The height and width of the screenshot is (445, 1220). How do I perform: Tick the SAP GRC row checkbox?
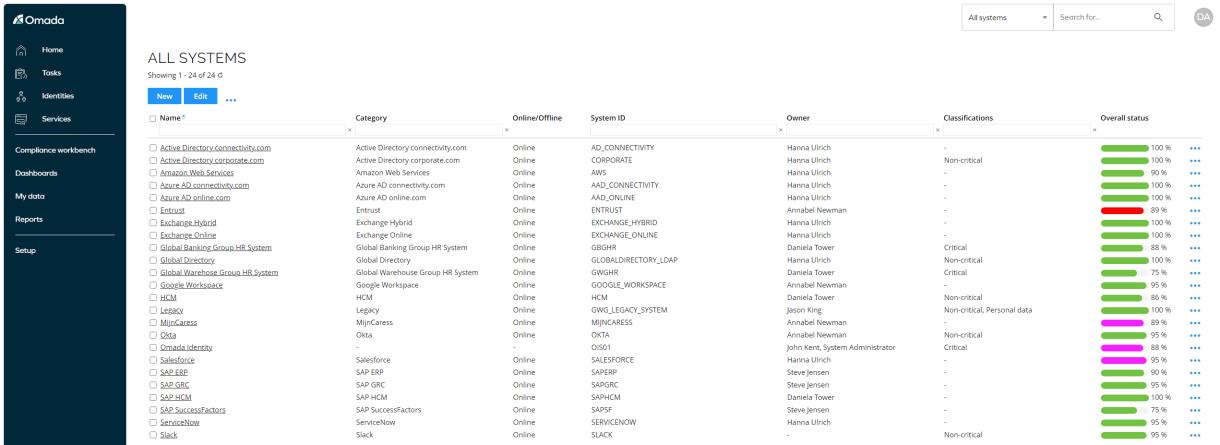tap(153, 384)
